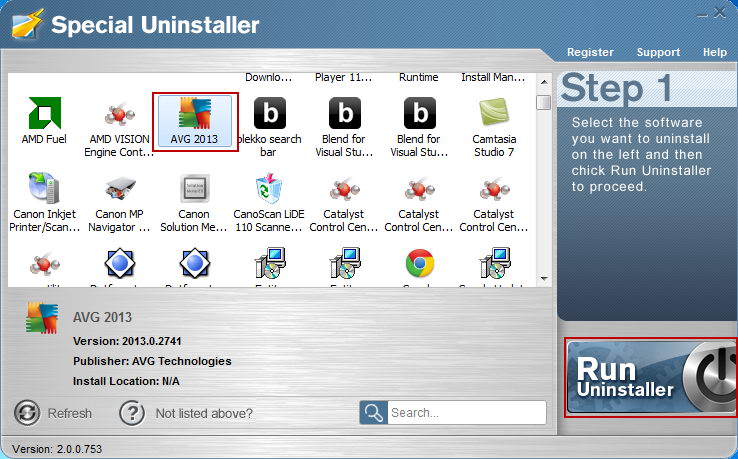Select the AMD Fuel program icon
The image size is (738, 459).
point(44,121)
